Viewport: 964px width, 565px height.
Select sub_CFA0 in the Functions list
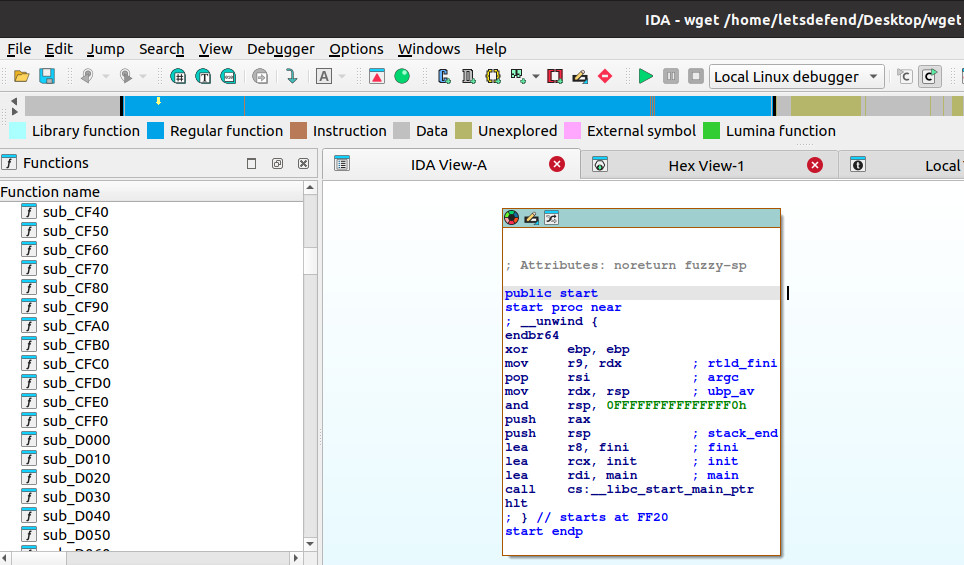pyautogui.click(x=76, y=326)
